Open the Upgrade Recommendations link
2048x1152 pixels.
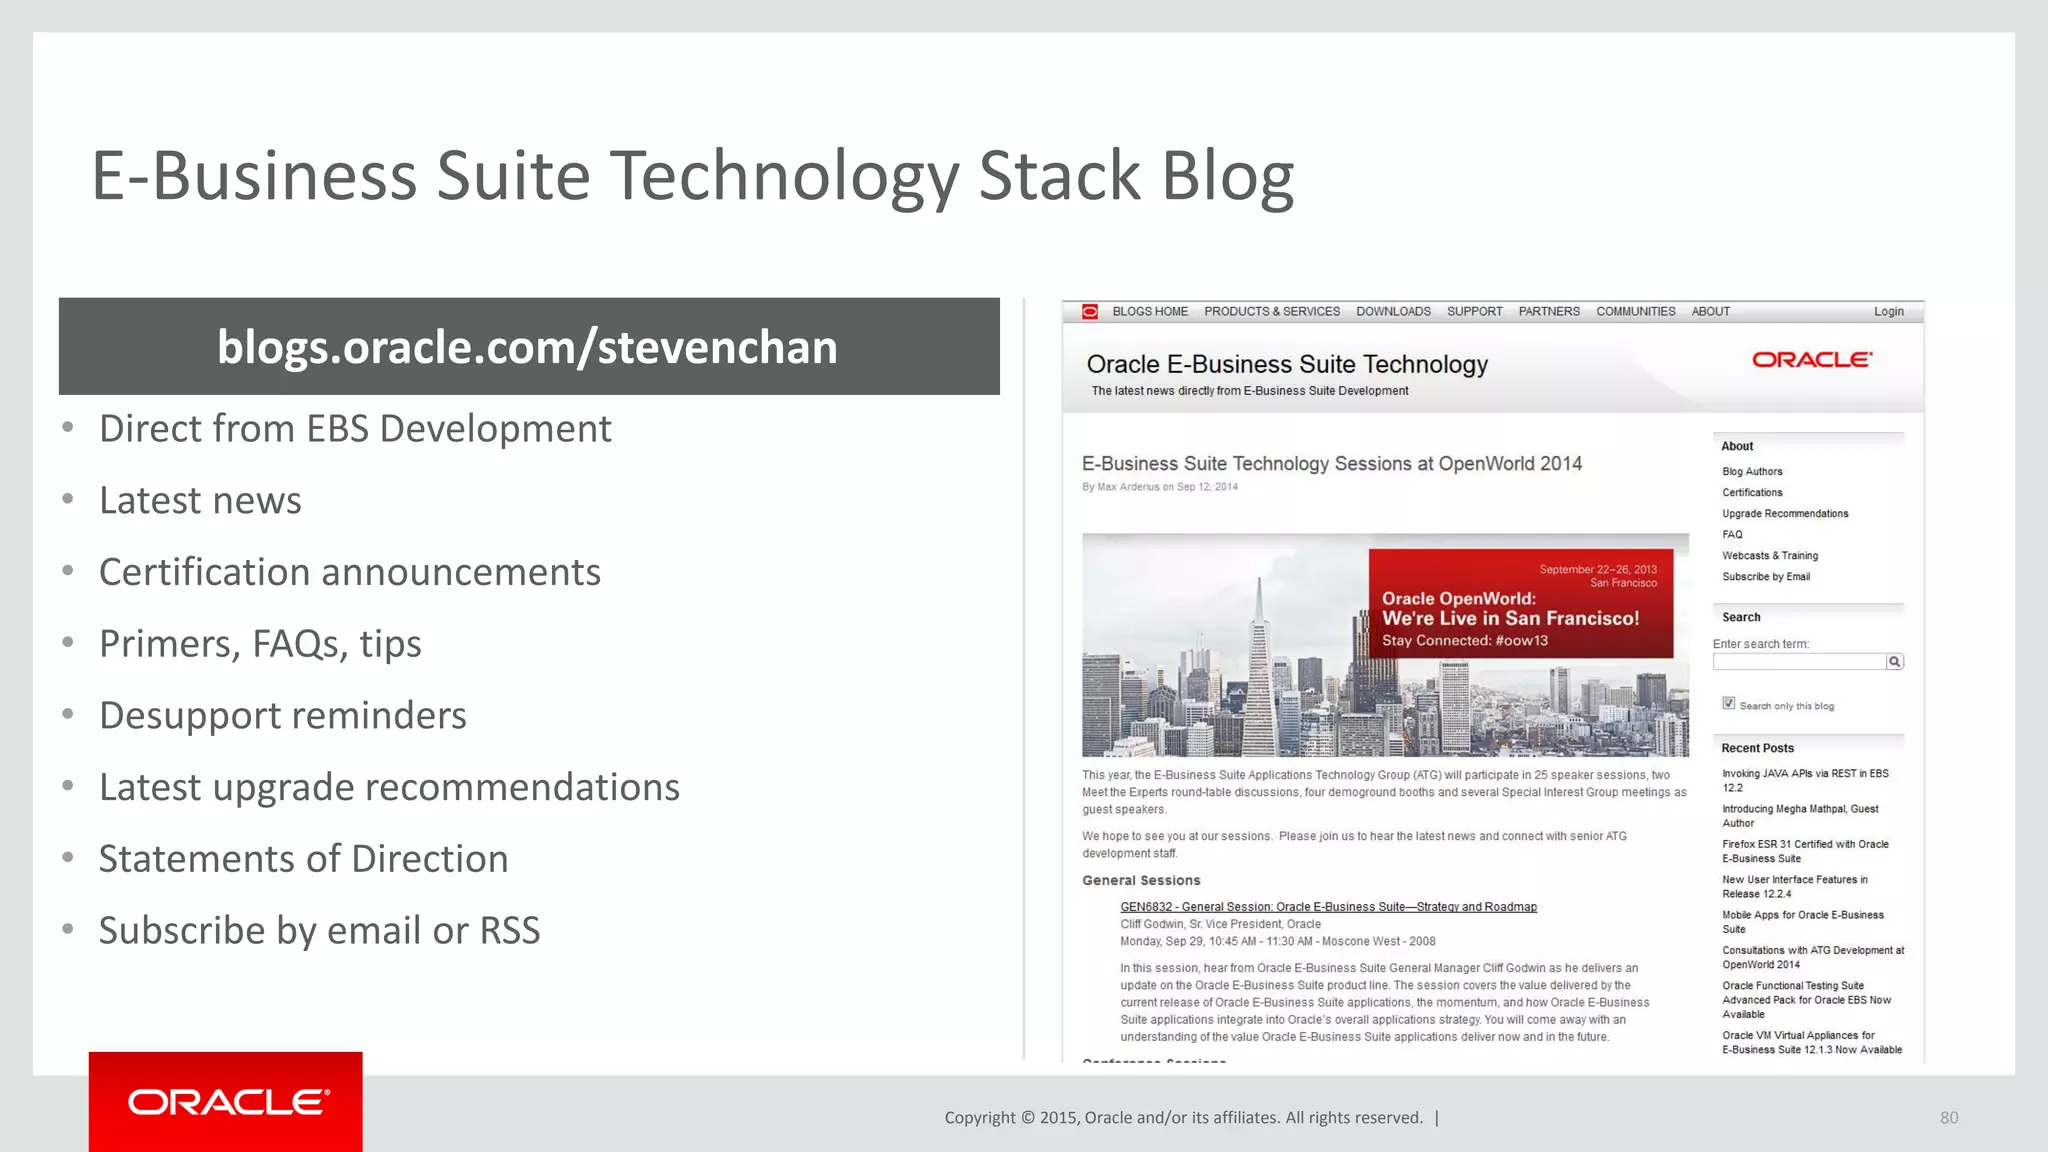[x=1785, y=514]
